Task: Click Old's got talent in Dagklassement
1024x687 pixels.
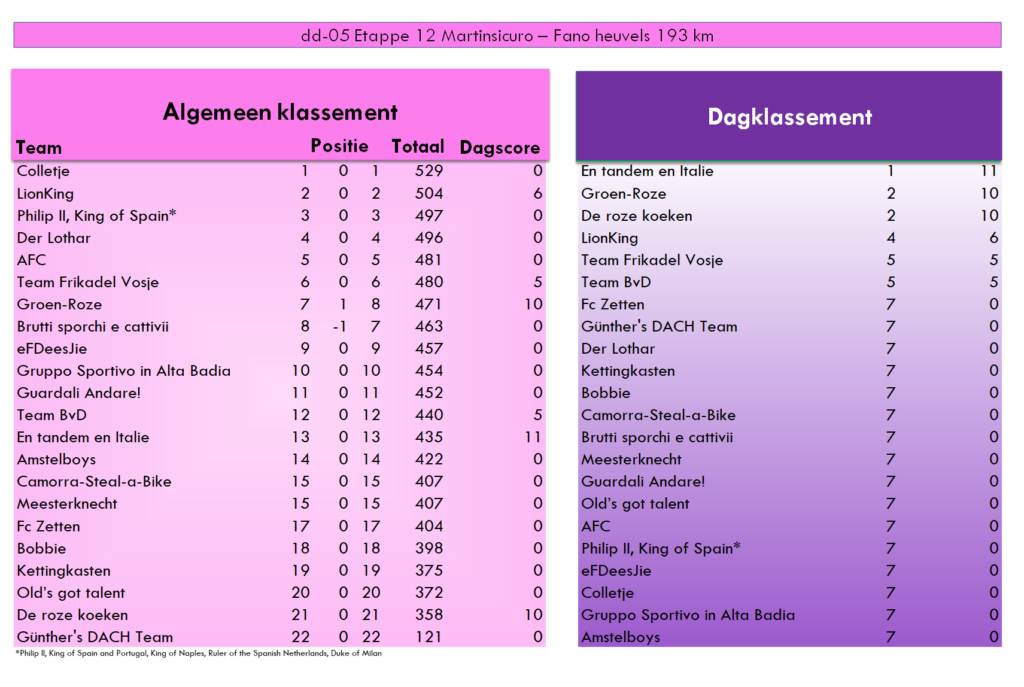Action: [635, 504]
